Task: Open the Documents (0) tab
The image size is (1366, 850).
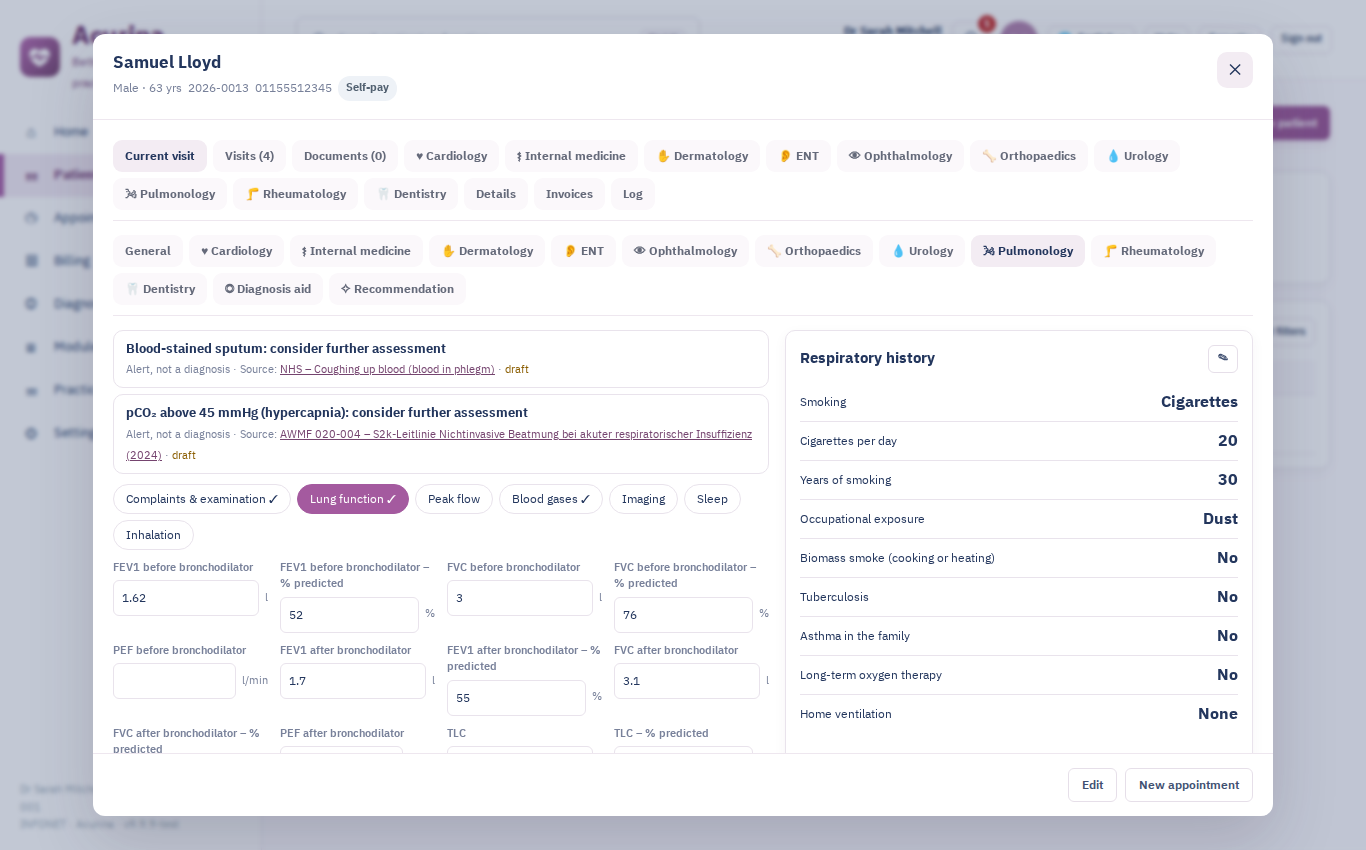Action: [x=345, y=156]
